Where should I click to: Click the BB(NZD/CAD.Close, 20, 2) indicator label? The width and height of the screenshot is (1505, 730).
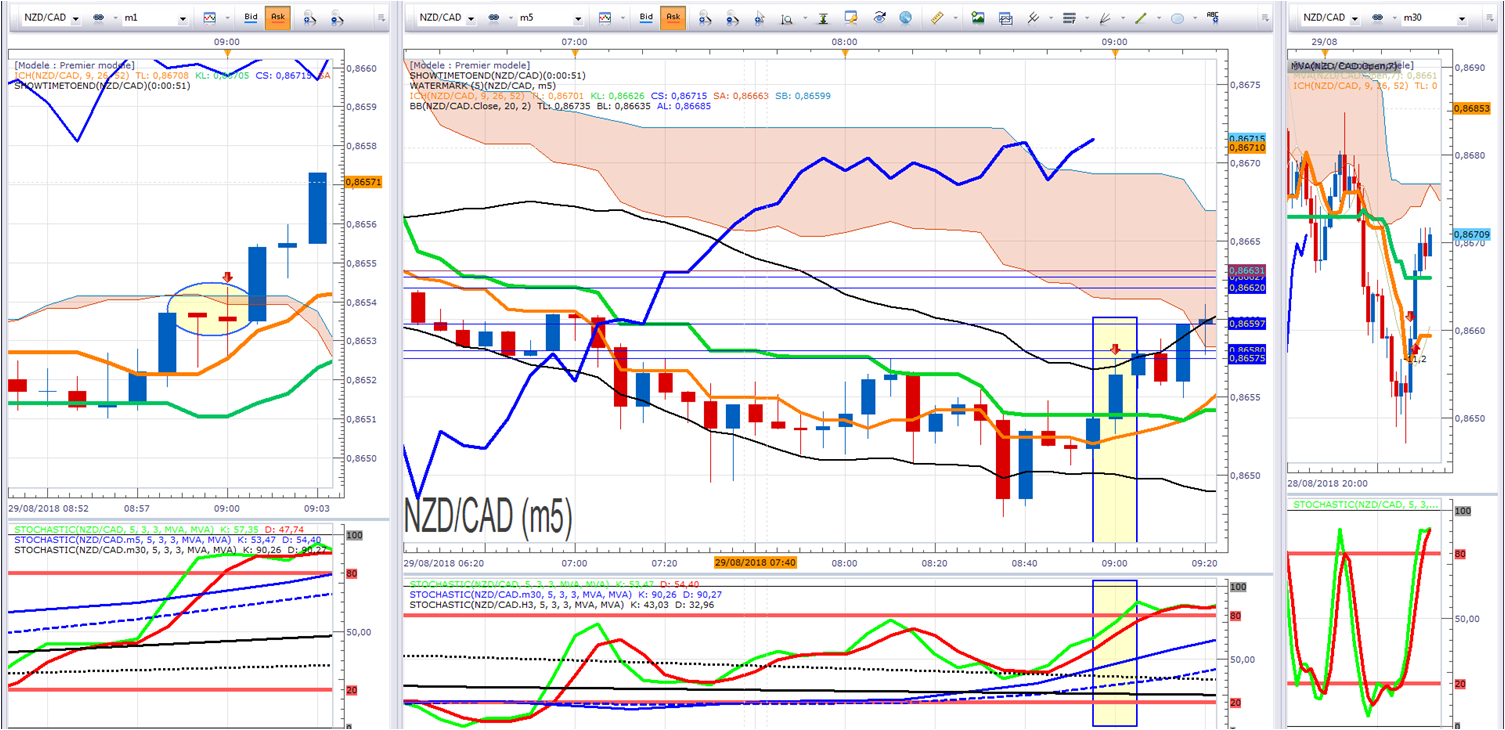coord(471,105)
